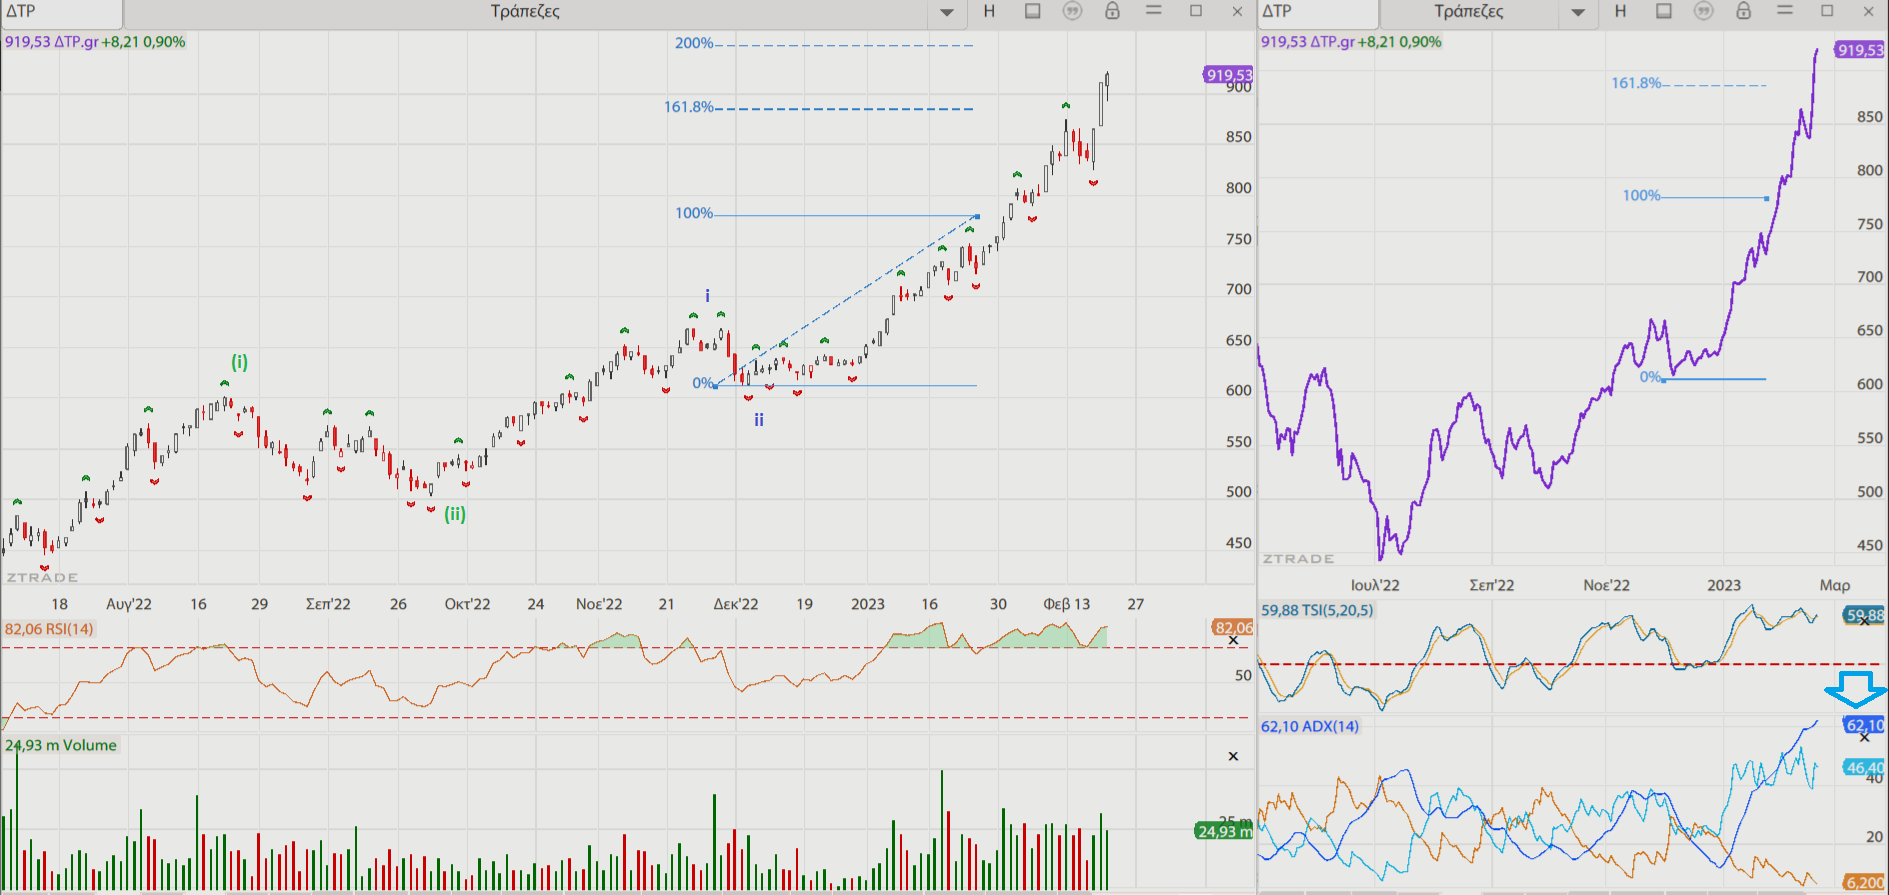Expand the Τράπεζες dropdown in left chart

coord(947,13)
